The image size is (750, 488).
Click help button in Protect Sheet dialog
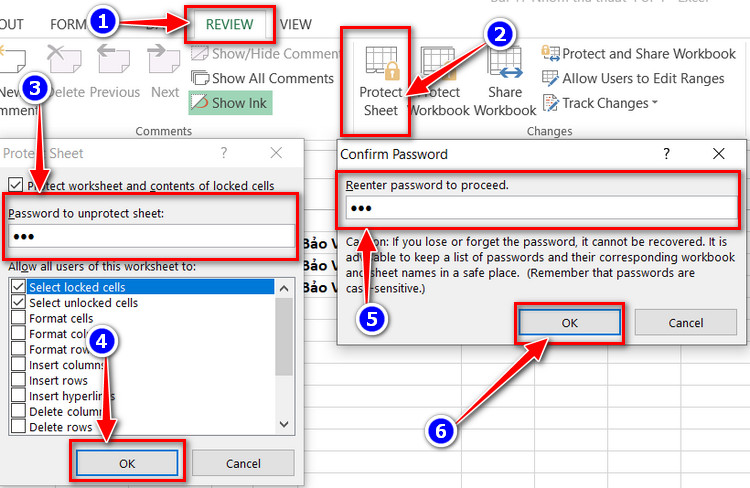click(x=223, y=153)
